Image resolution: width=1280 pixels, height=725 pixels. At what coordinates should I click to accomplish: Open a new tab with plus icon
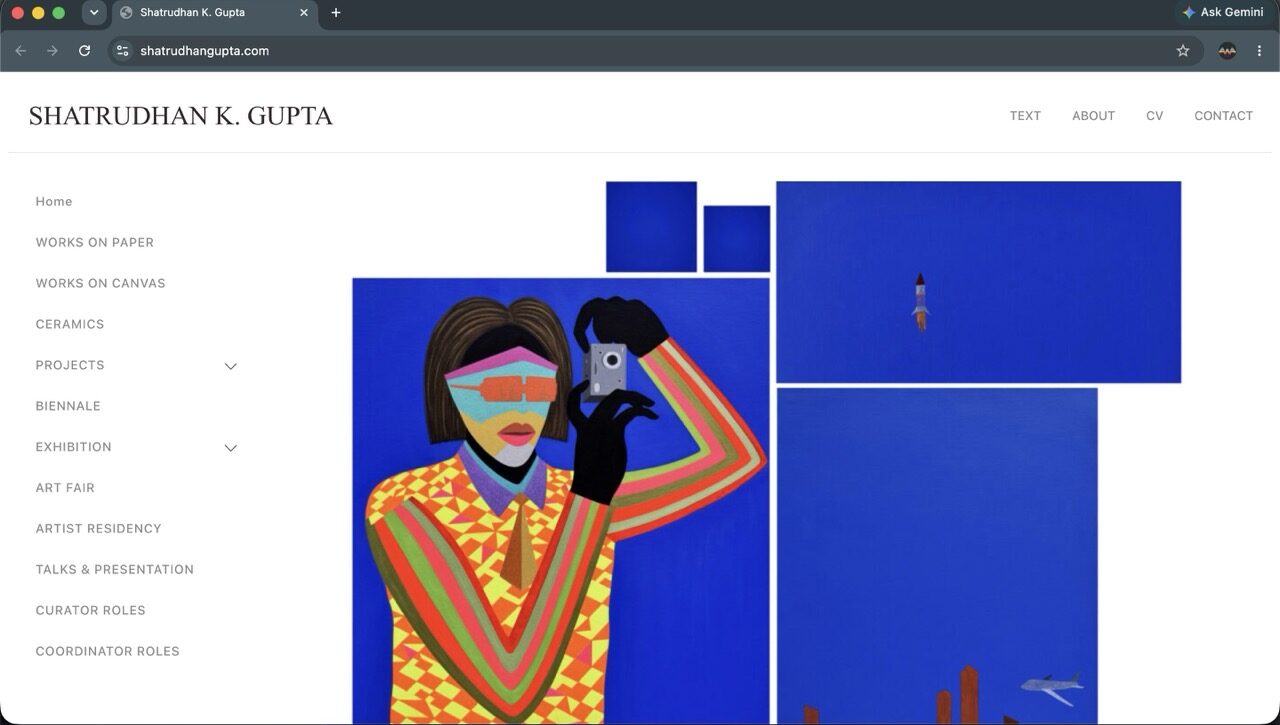pos(336,13)
